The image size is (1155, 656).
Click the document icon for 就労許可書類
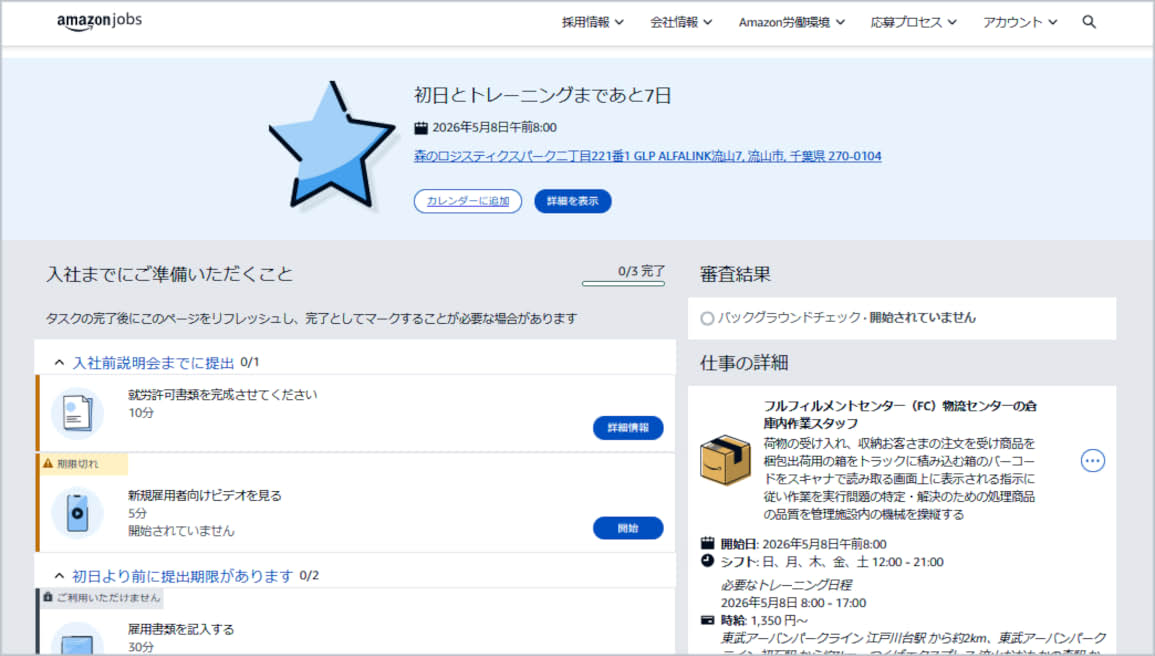pos(77,412)
